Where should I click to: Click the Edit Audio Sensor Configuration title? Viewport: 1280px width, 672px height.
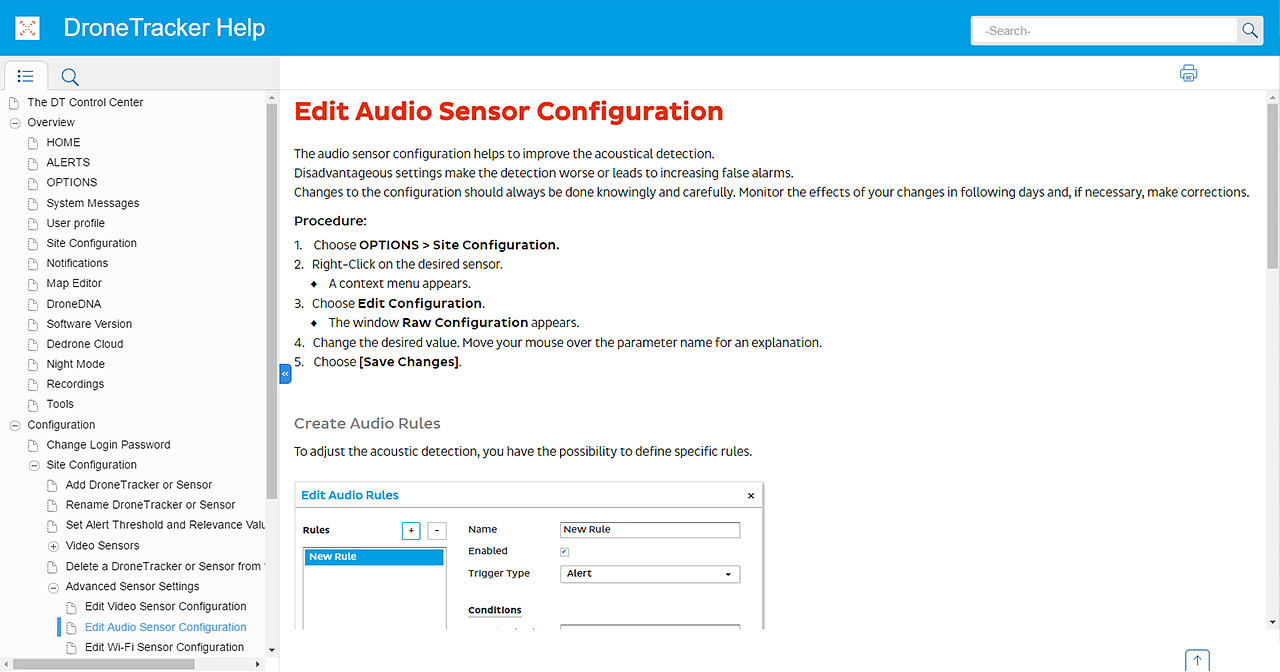[508, 111]
